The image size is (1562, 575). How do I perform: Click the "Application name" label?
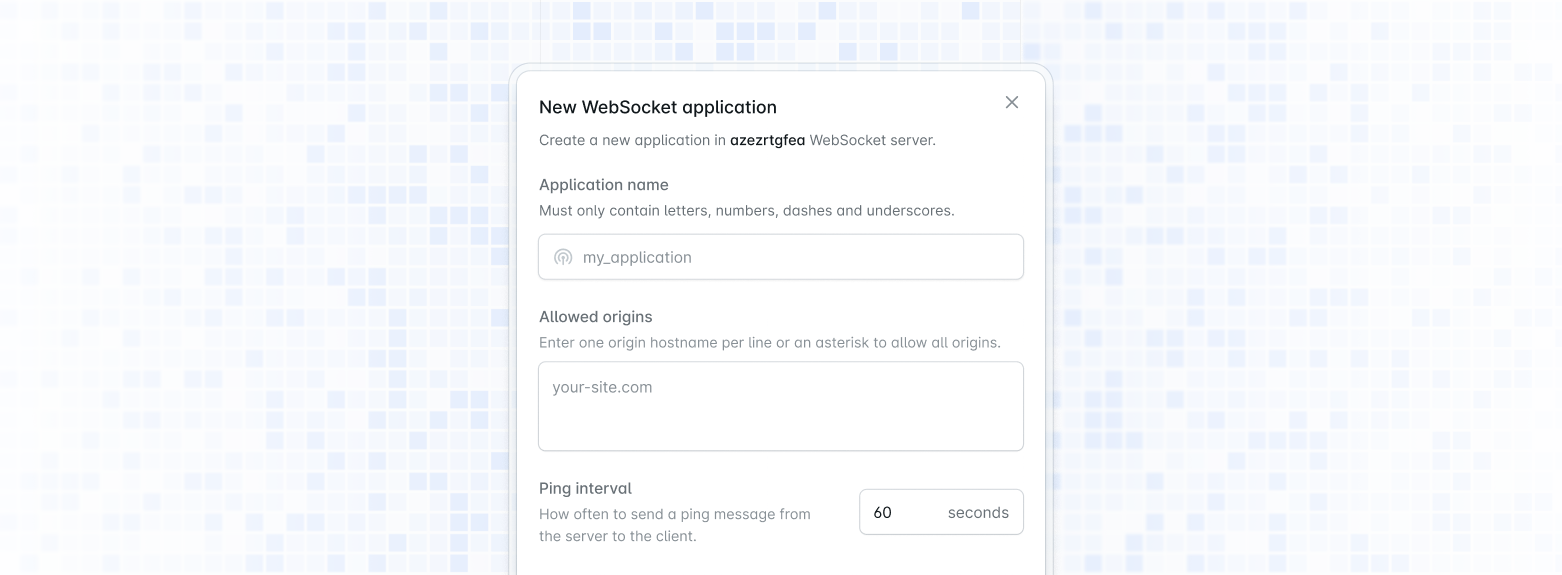point(603,184)
